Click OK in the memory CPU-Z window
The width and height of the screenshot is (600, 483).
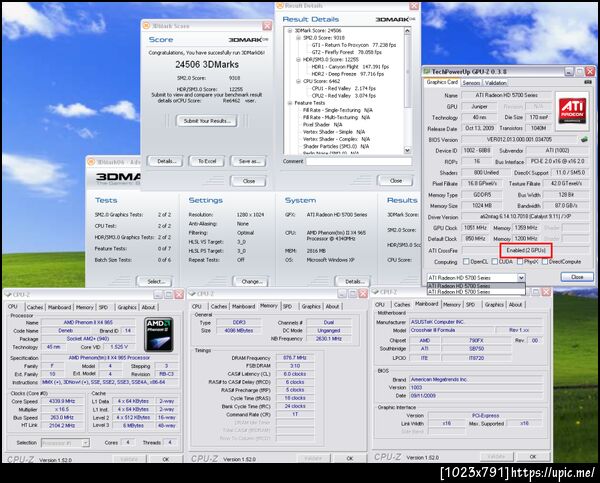pyautogui.click(x=349, y=458)
